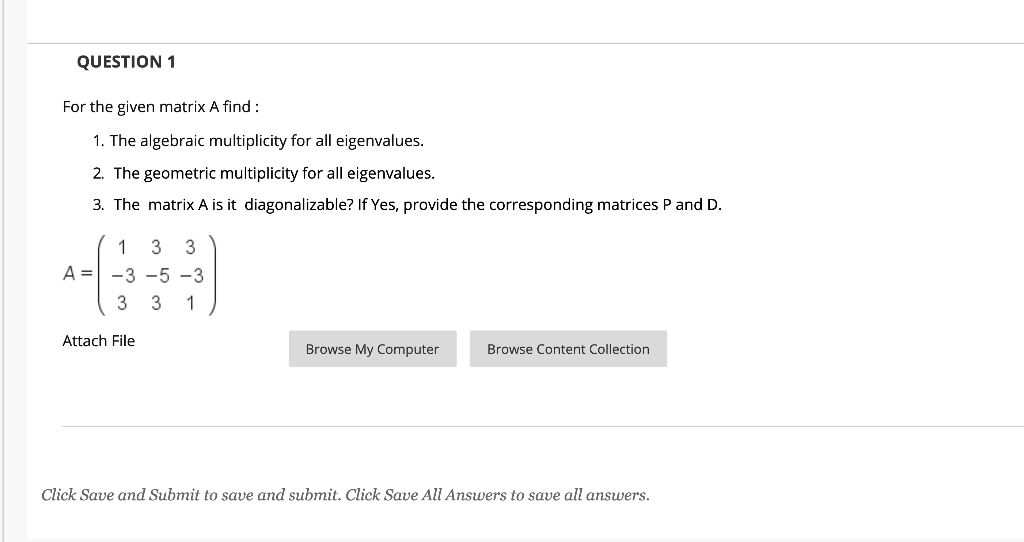1024x542 pixels.
Task: Select the geometric multiplicity list item
Action: (x=264, y=173)
